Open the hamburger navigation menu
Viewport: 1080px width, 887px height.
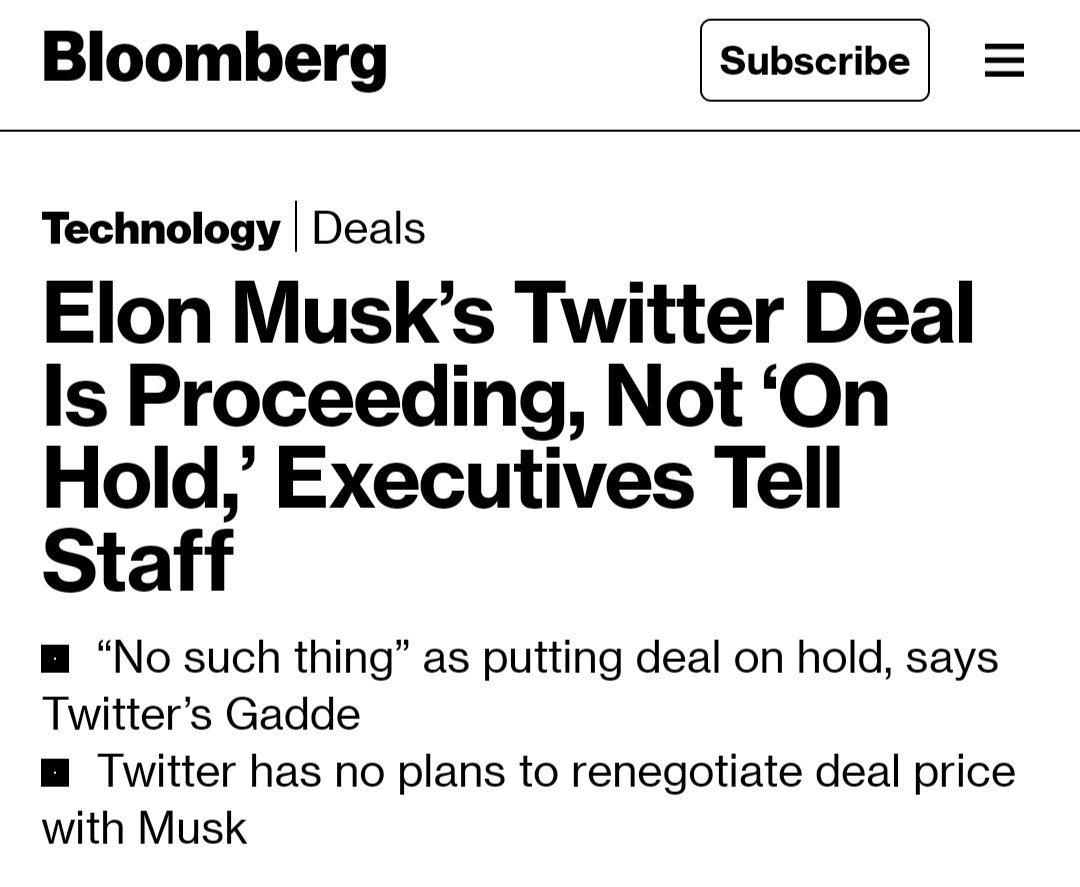(x=1004, y=61)
